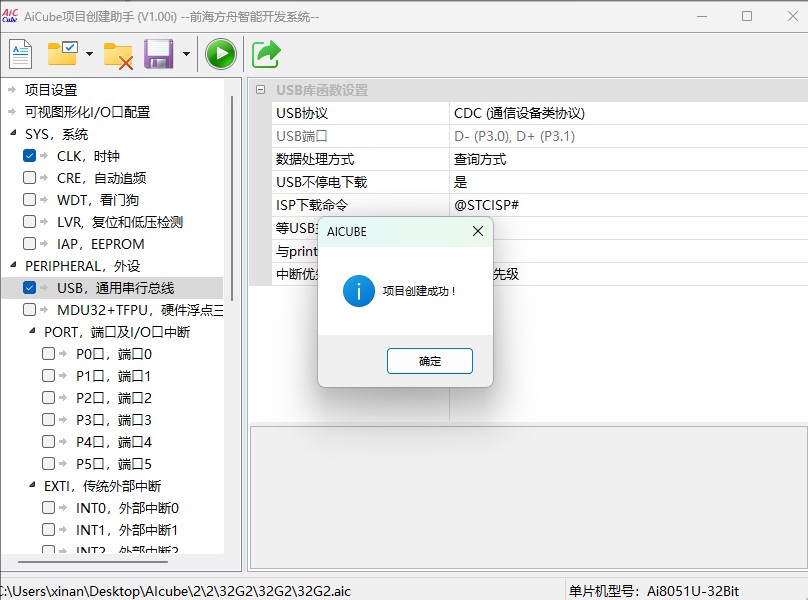Check the P1口, 端口1 checkbox
This screenshot has height=600, width=808.
[48, 375]
